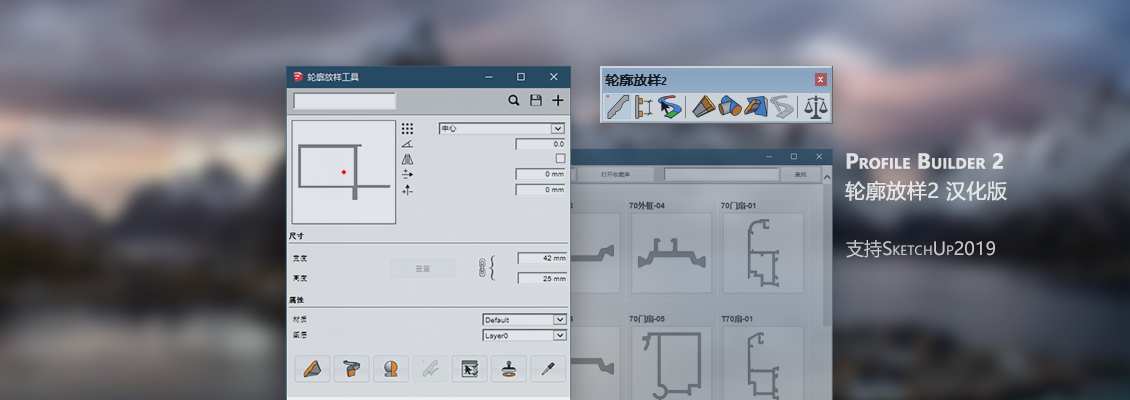Click the greyed-out profile icon button in dialog
Image resolution: width=1130 pixels, height=400 pixels.
coord(430,369)
